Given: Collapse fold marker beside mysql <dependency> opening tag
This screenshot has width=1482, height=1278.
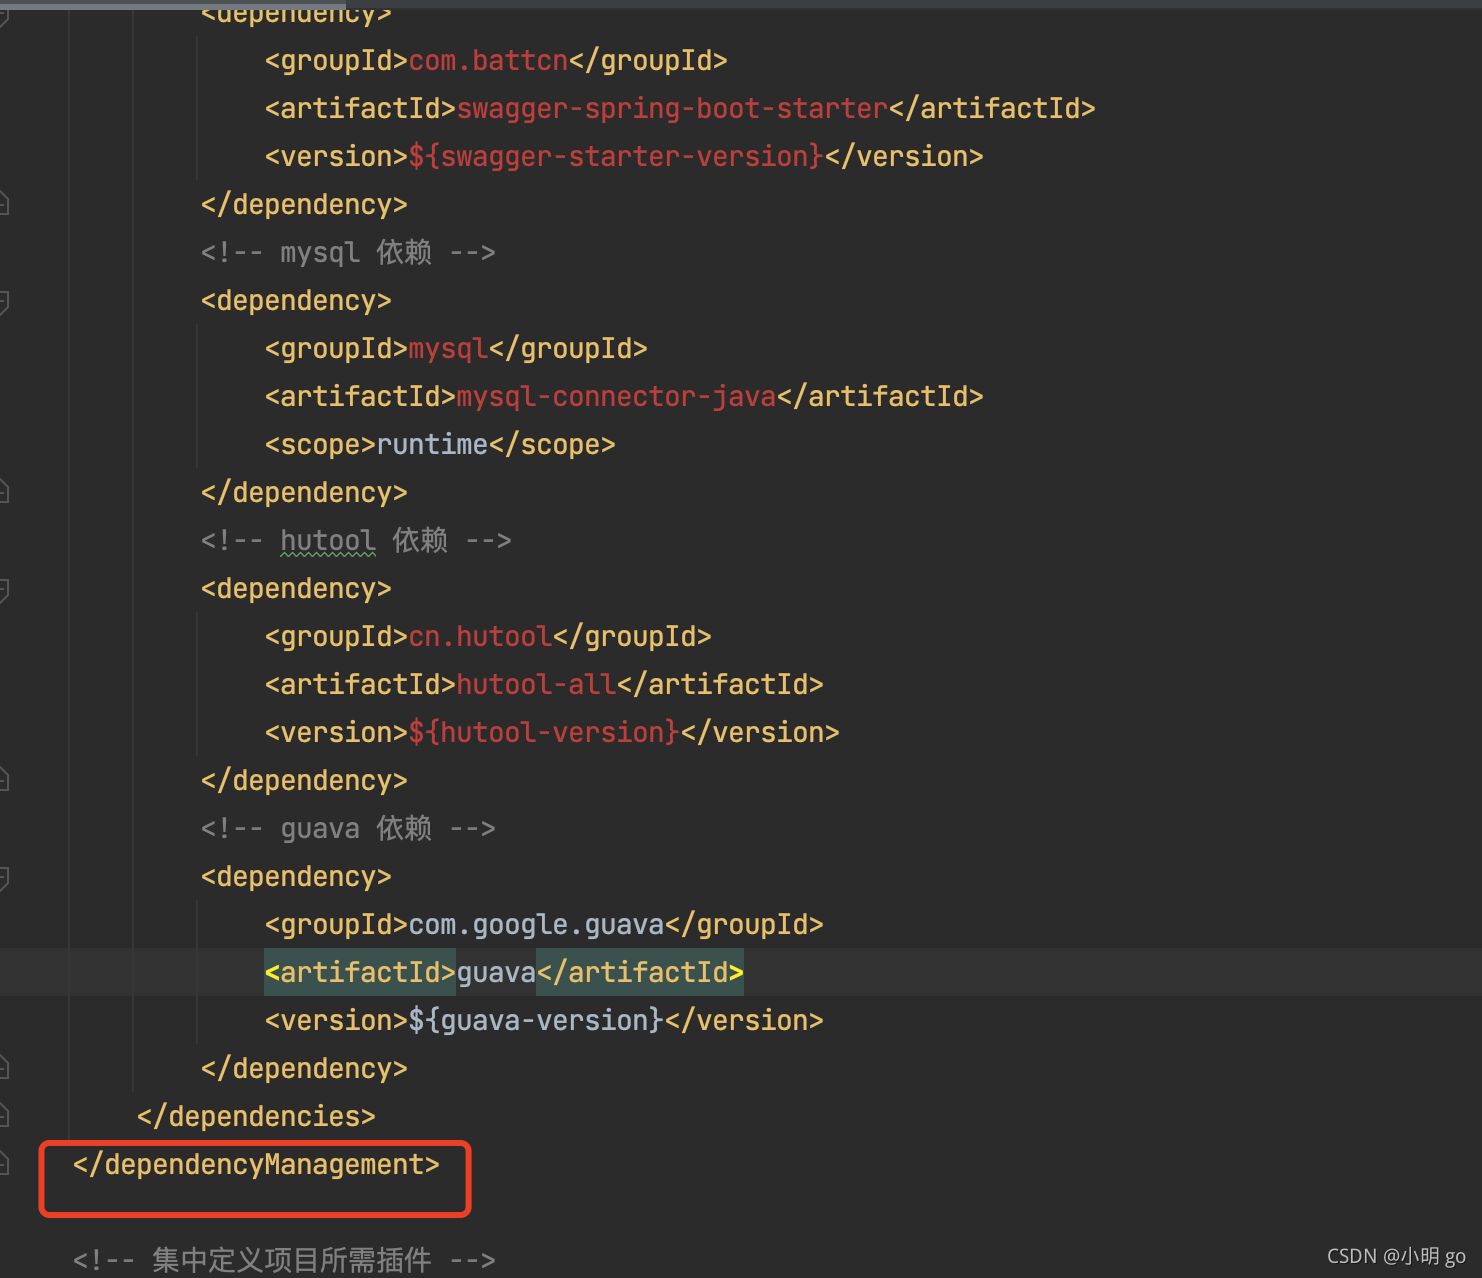Looking at the screenshot, I should click(x=4, y=301).
